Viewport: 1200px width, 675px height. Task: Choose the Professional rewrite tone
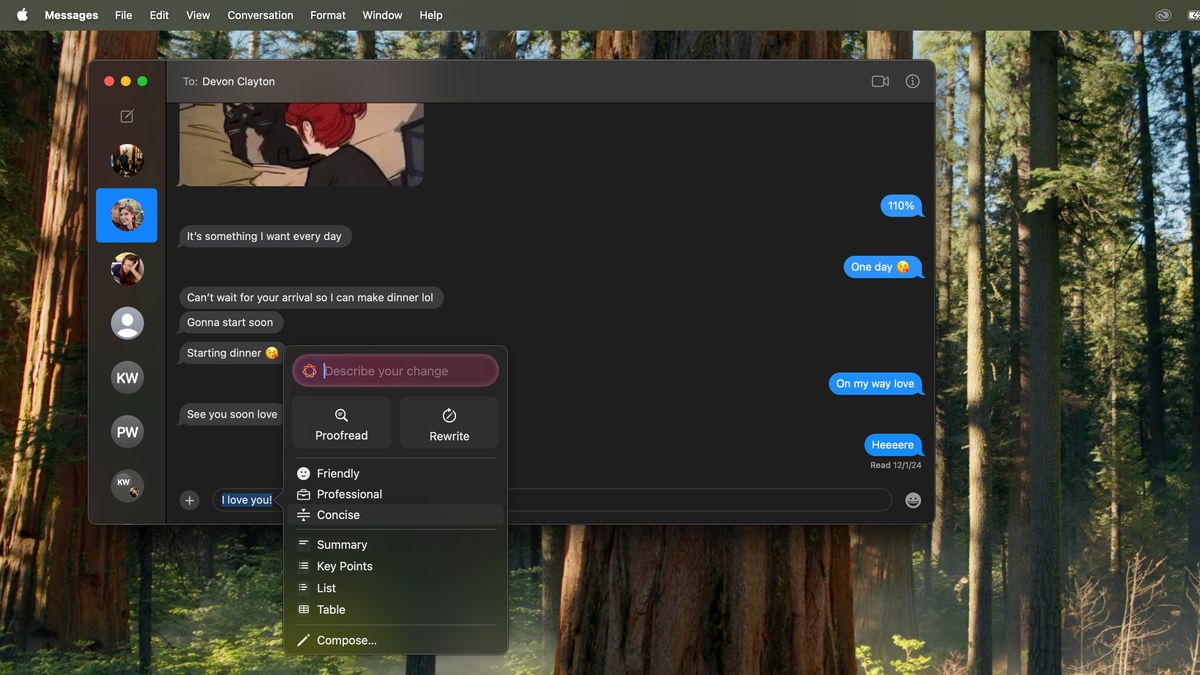point(350,493)
